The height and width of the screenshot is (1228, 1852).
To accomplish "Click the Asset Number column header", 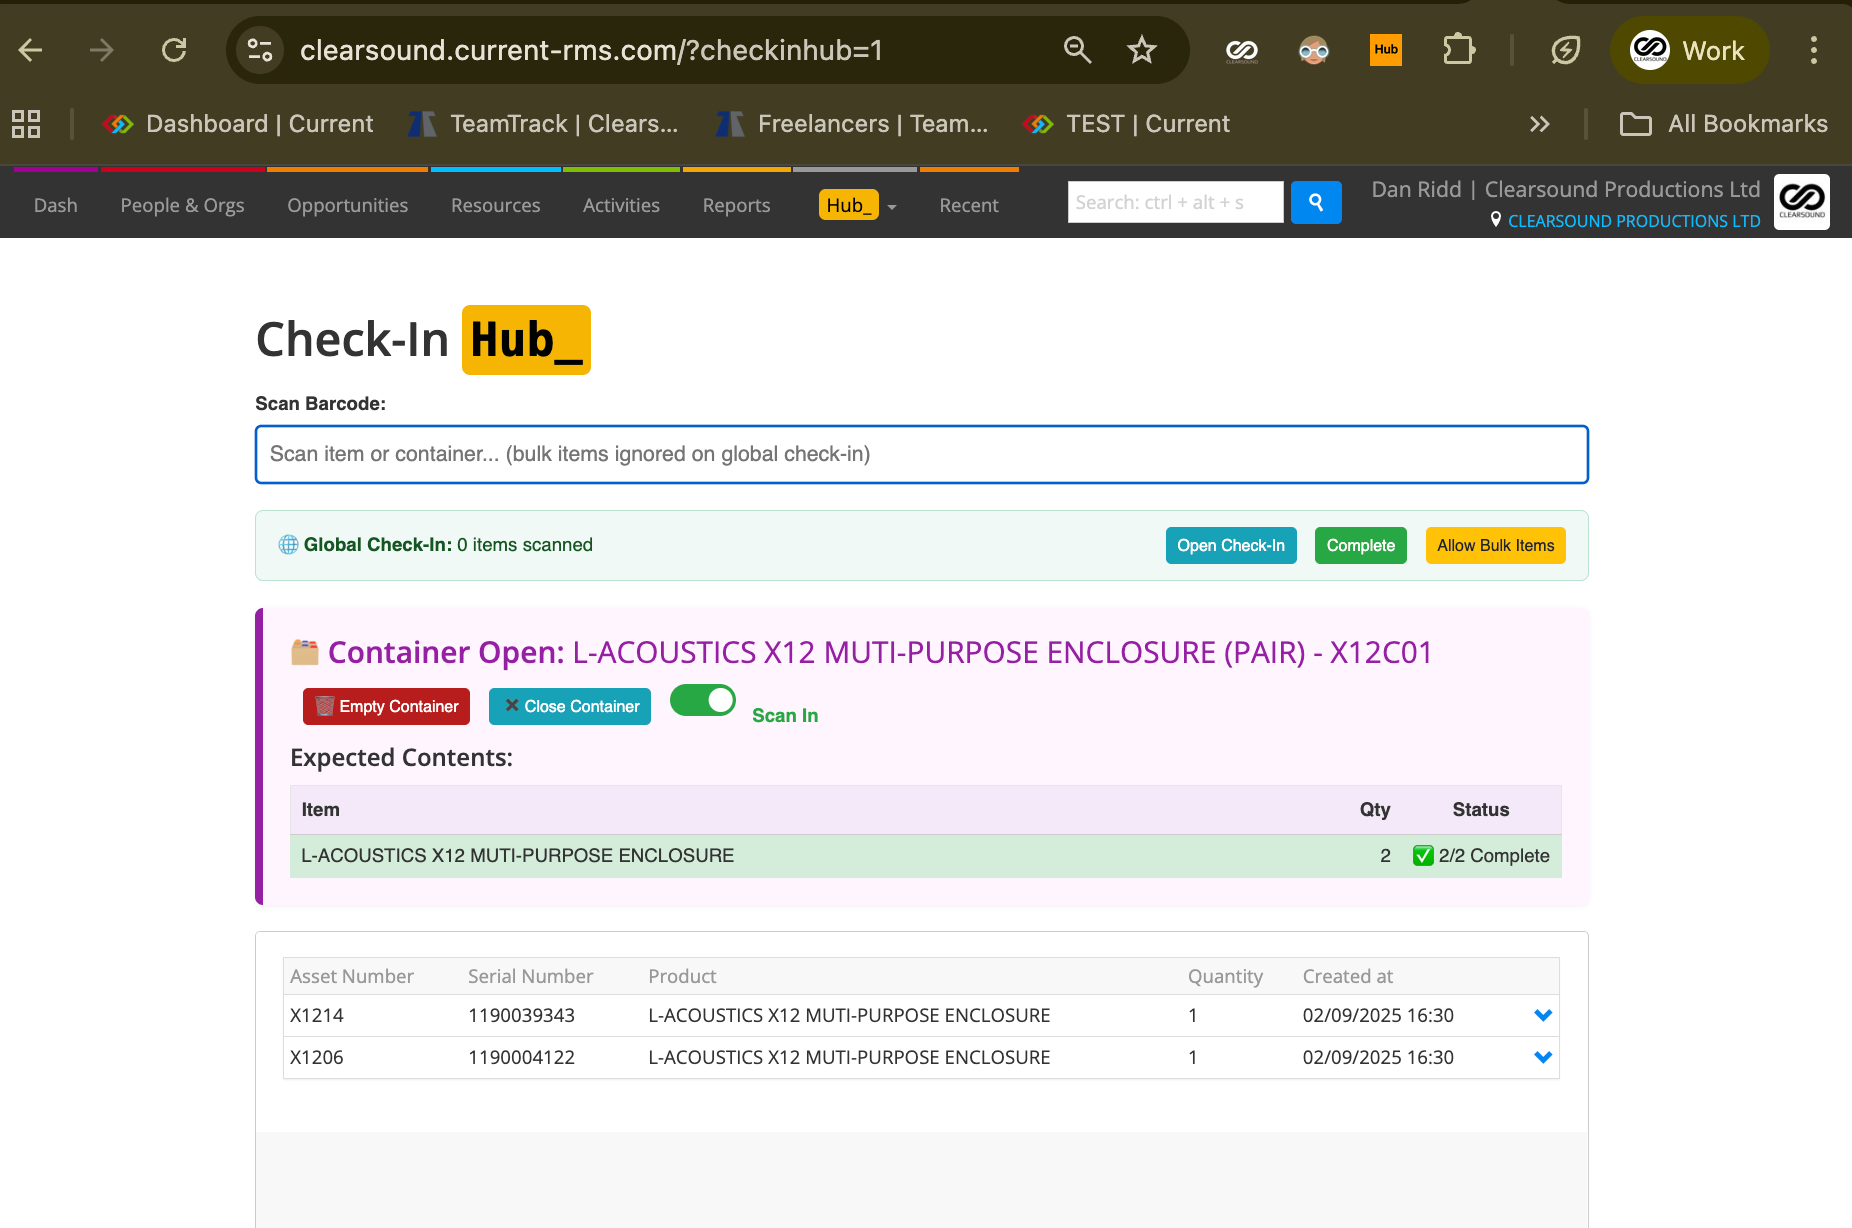I will [x=351, y=976].
